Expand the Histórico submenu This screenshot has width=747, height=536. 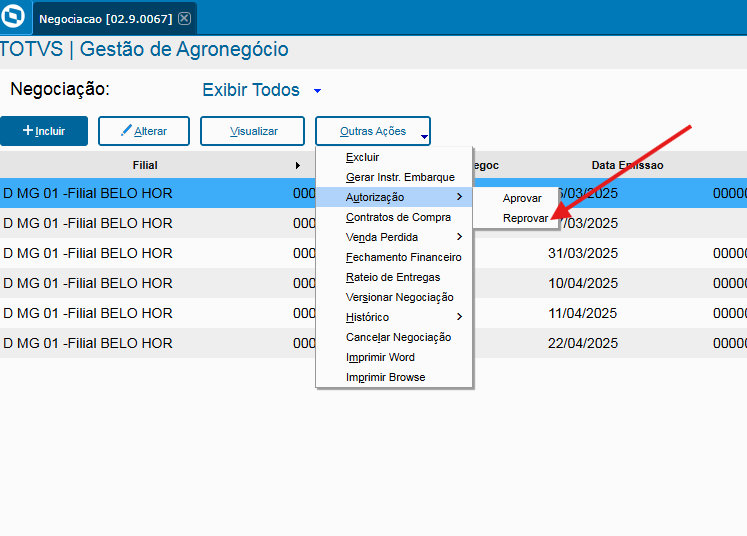tap(394, 317)
